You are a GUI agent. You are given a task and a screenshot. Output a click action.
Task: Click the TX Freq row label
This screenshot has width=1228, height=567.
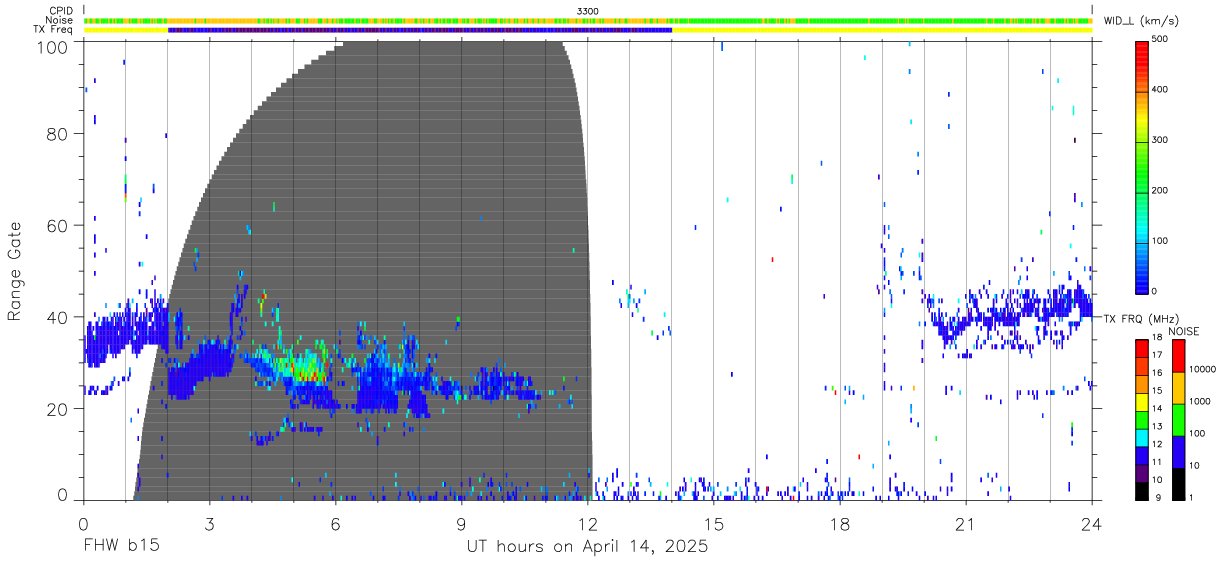point(54,30)
